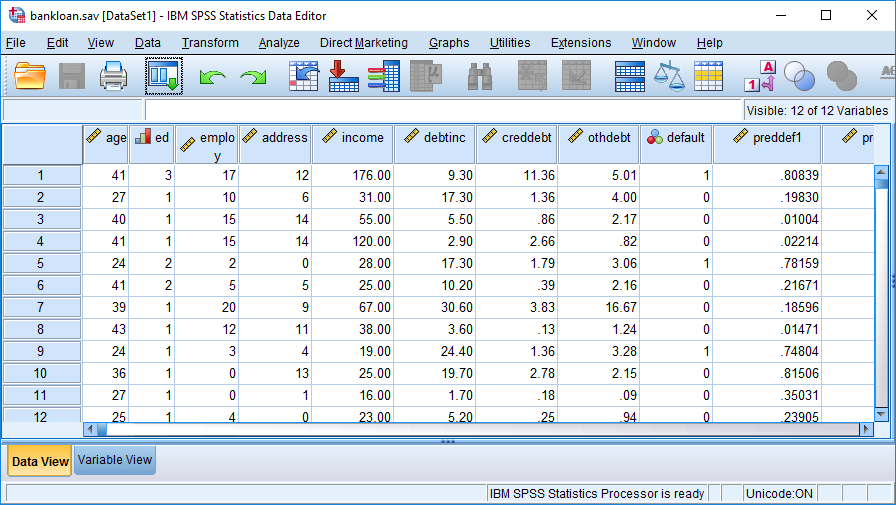The image size is (896, 505).
Task: Select row 10 header
Action: pyautogui.click(x=42, y=374)
